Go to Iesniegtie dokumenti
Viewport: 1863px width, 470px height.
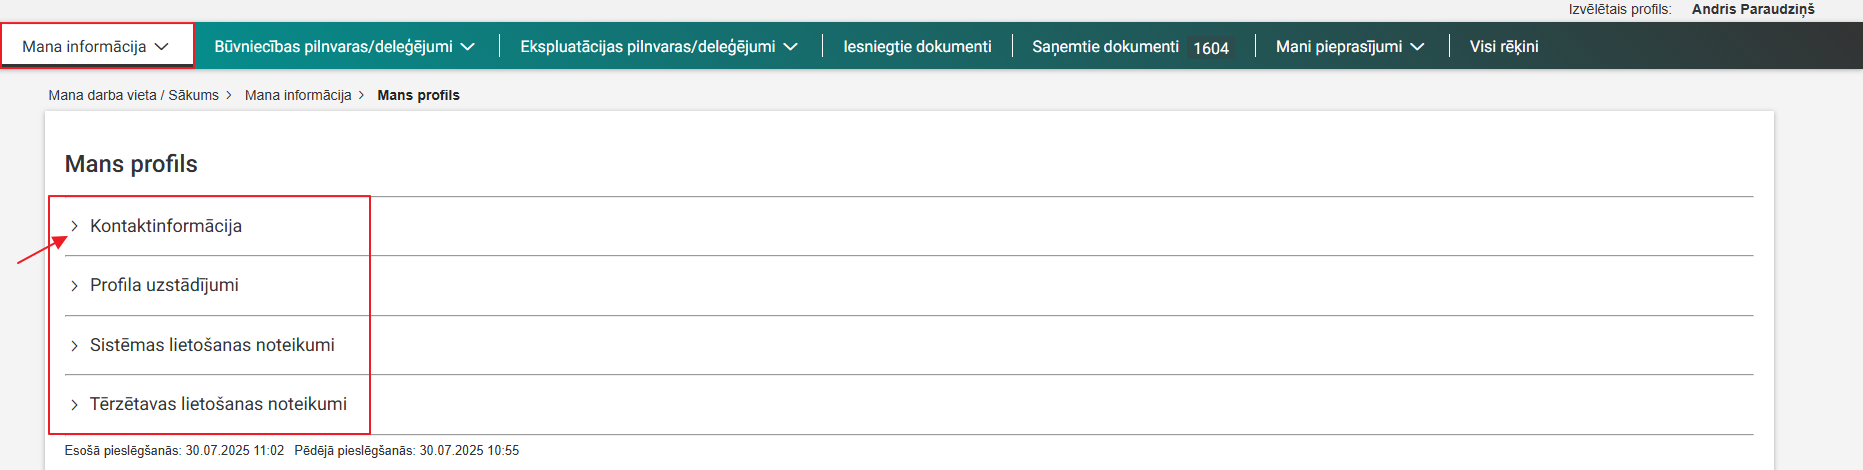tap(917, 47)
